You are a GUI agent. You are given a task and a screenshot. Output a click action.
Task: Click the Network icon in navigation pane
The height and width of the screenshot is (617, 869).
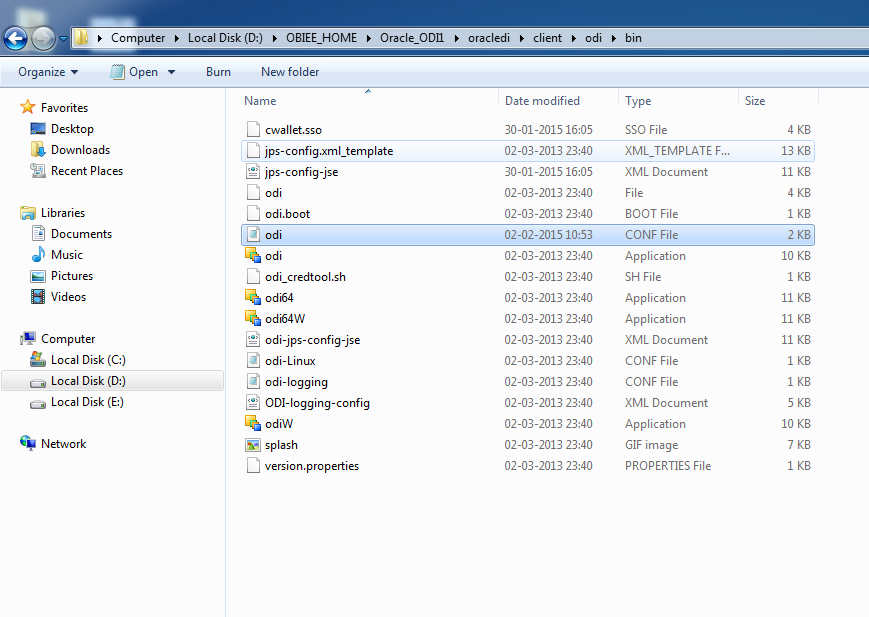(28, 443)
